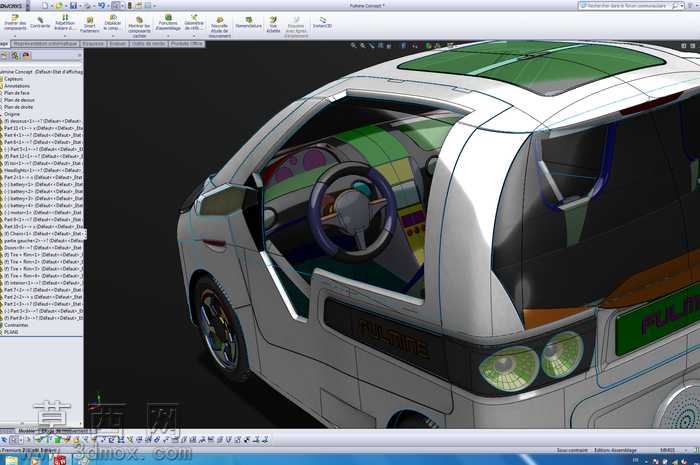The width and height of the screenshot is (700, 465).
Task: Expand the New document dropdown arrow
Action: point(51,6)
